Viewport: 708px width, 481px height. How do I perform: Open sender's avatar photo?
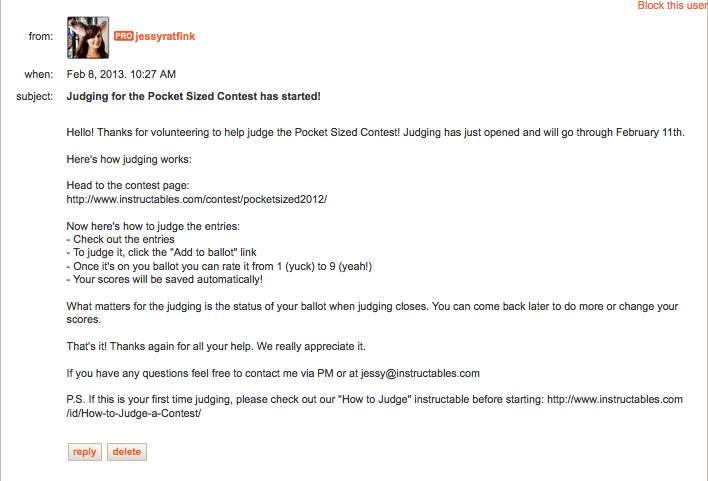(x=88, y=37)
